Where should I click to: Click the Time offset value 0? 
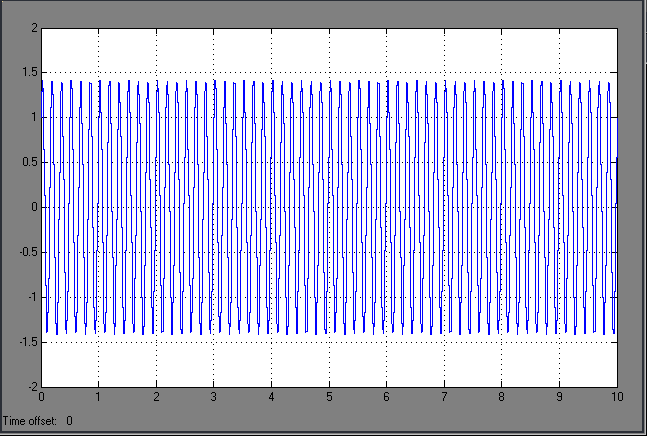[x=69, y=421]
